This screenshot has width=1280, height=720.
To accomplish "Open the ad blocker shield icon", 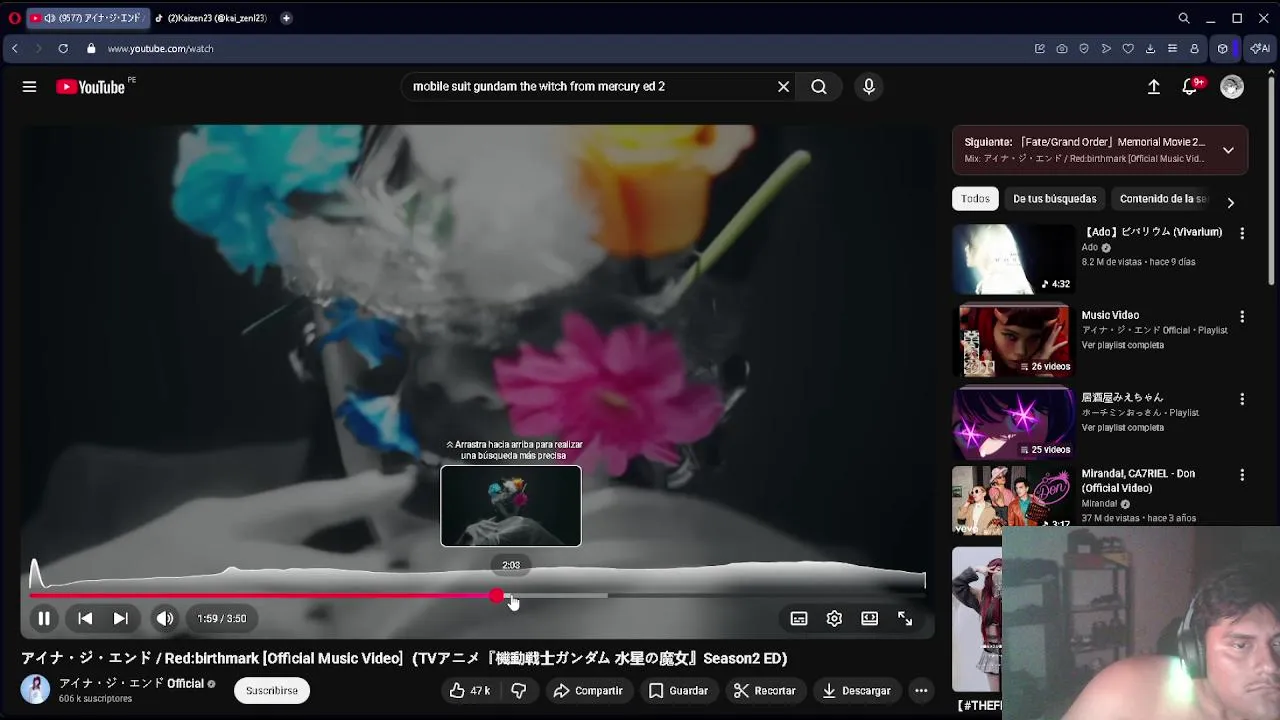I will tap(1084, 48).
